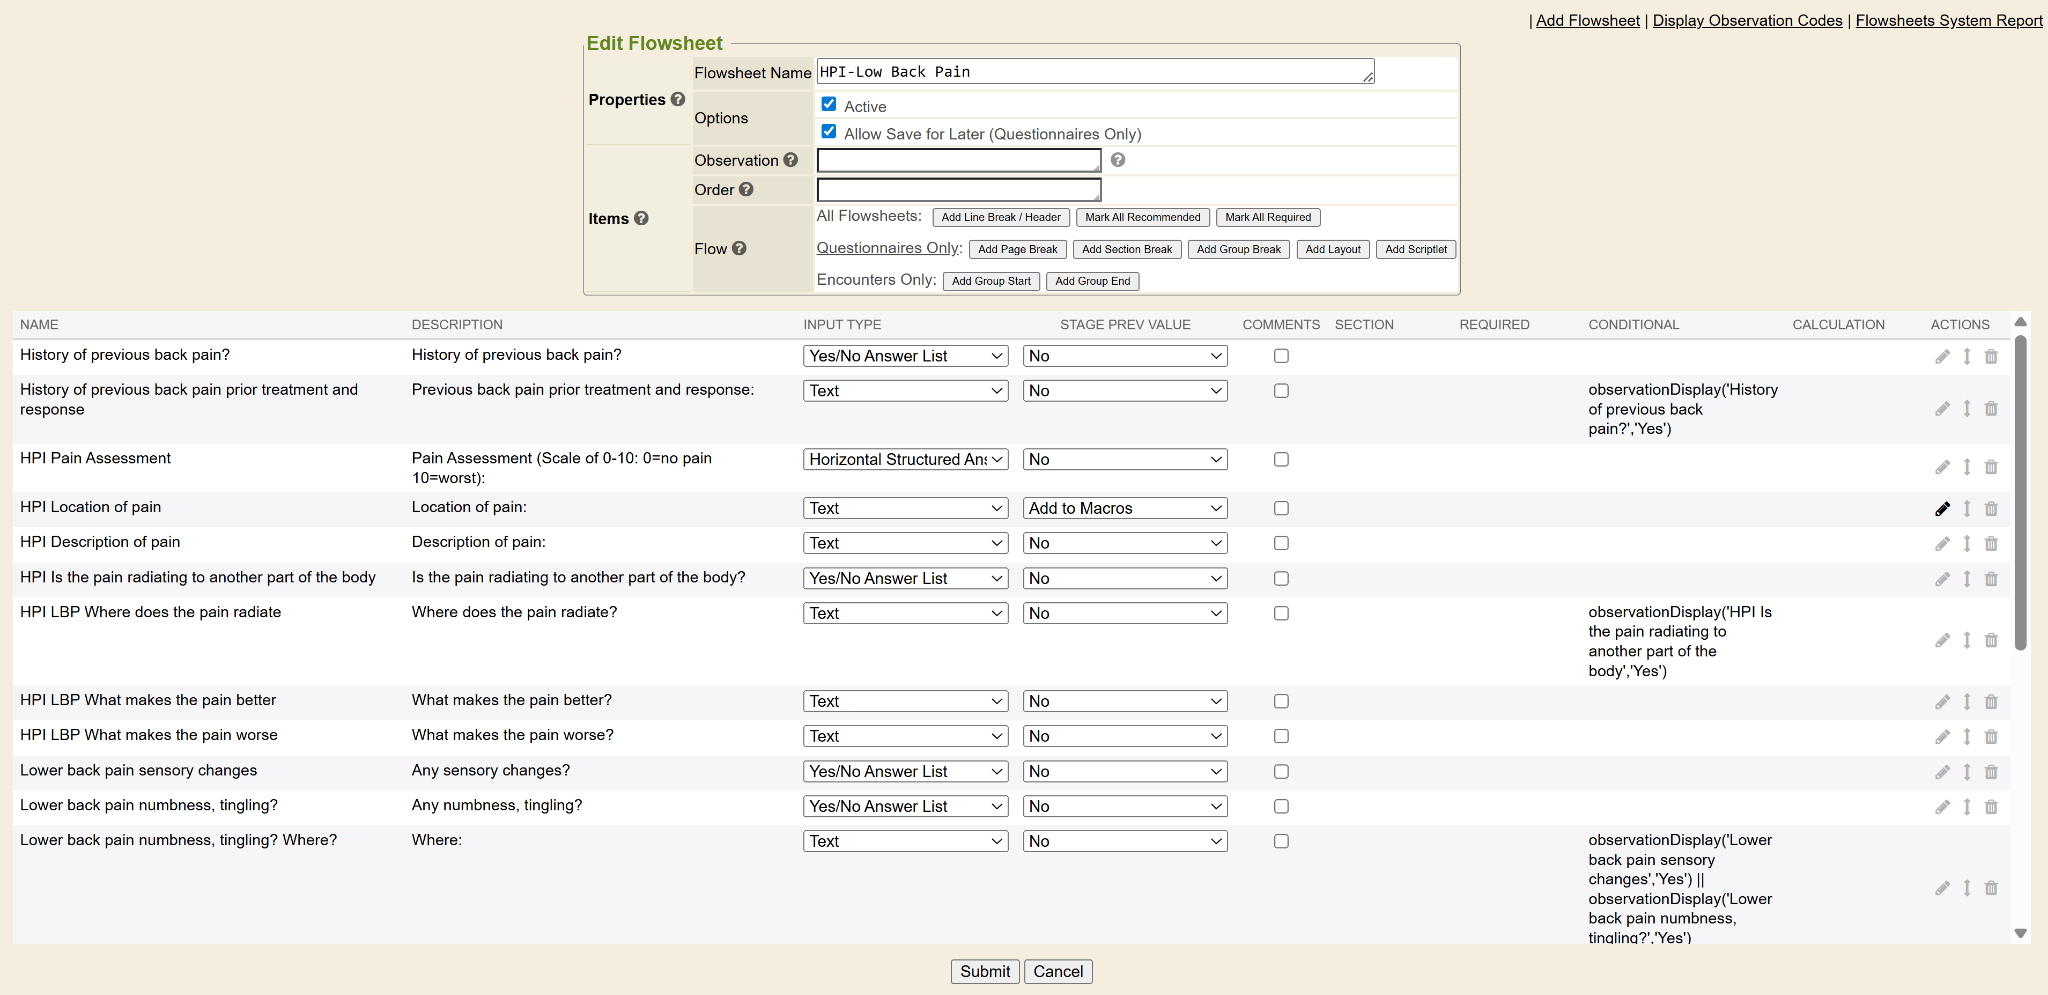Viewport: 2048px width, 995px height.
Task: Open the Add Flowsheet link
Action: point(1587,21)
